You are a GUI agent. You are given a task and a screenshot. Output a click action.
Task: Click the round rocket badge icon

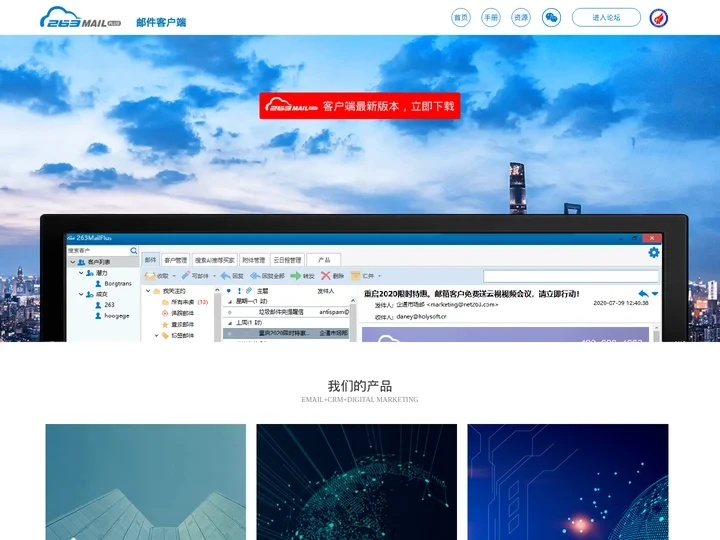(x=658, y=18)
